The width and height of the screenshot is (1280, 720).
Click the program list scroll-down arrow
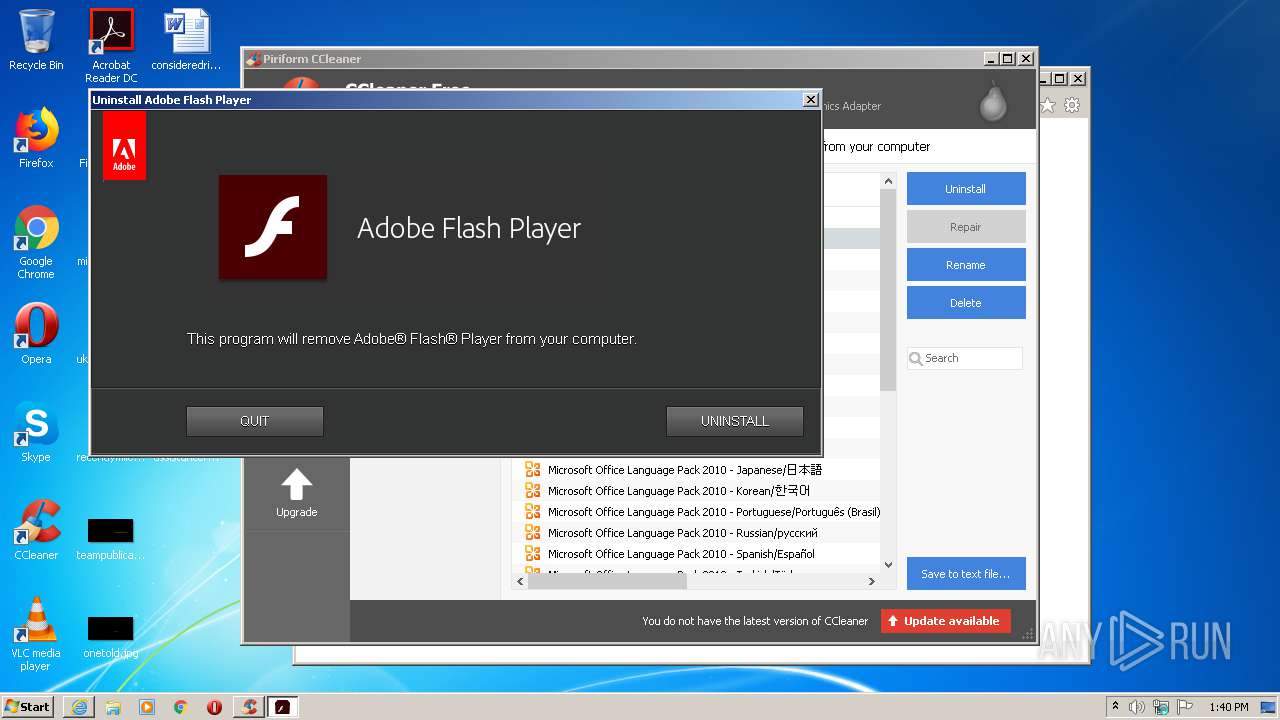click(888, 565)
